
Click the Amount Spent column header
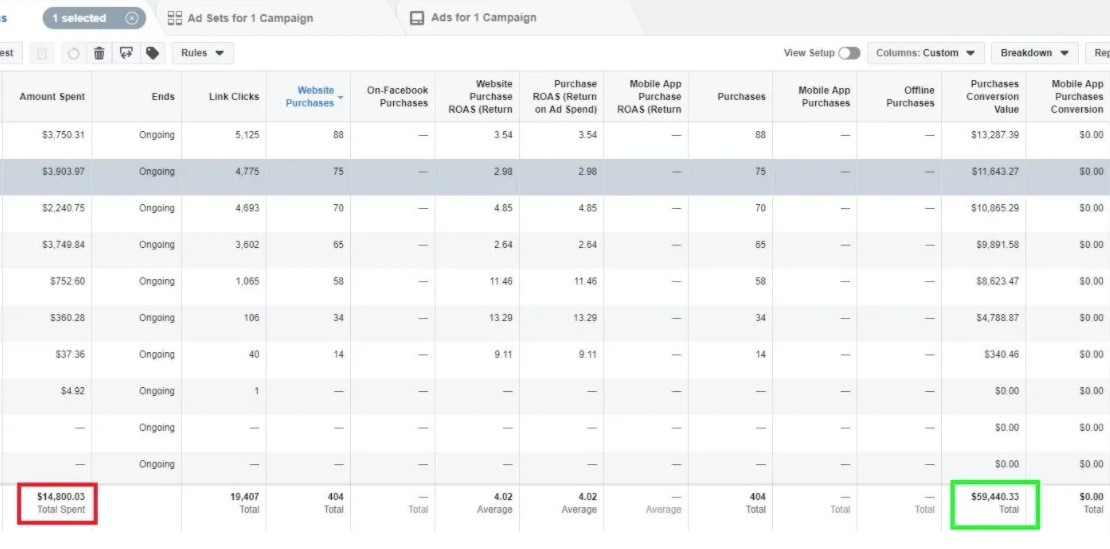tap(52, 97)
